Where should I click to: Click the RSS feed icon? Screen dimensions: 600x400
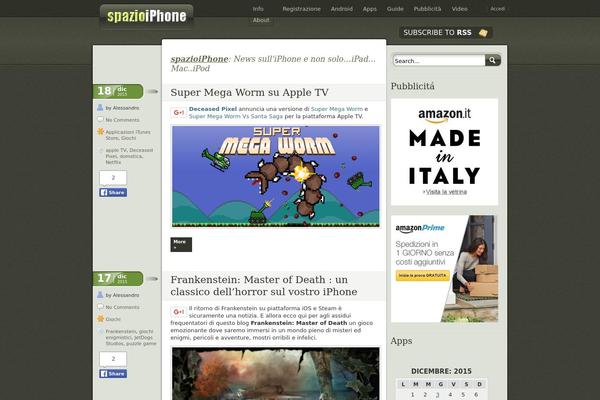(x=483, y=33)
